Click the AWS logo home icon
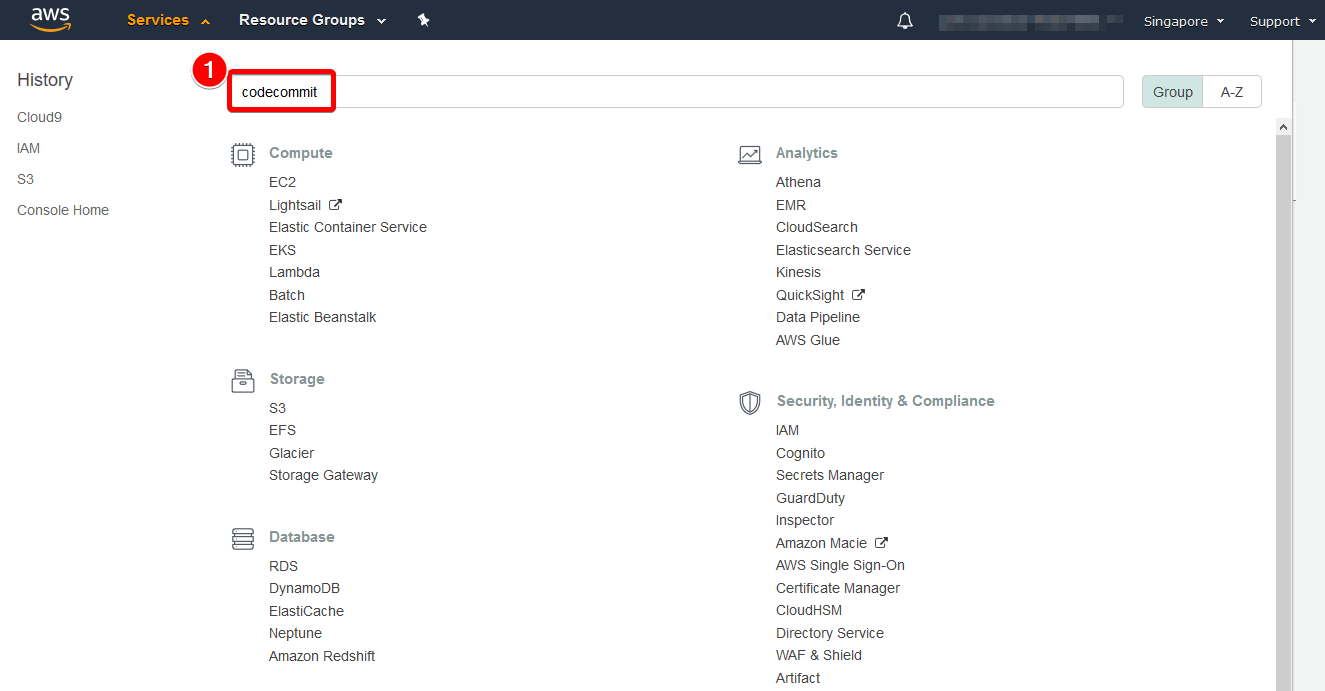 click(50, 19)
